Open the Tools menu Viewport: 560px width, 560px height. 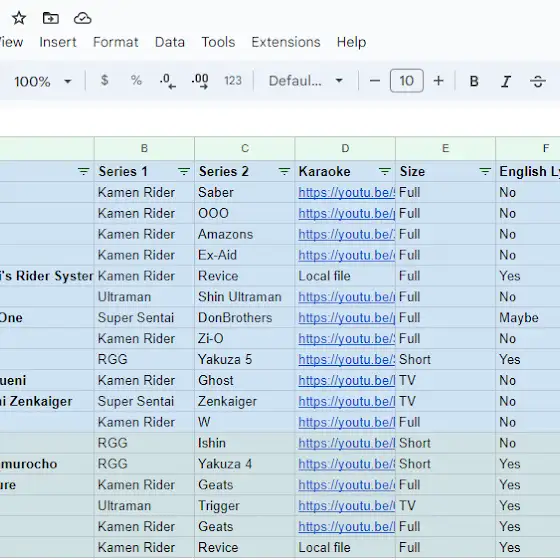(x=218, y=42)
